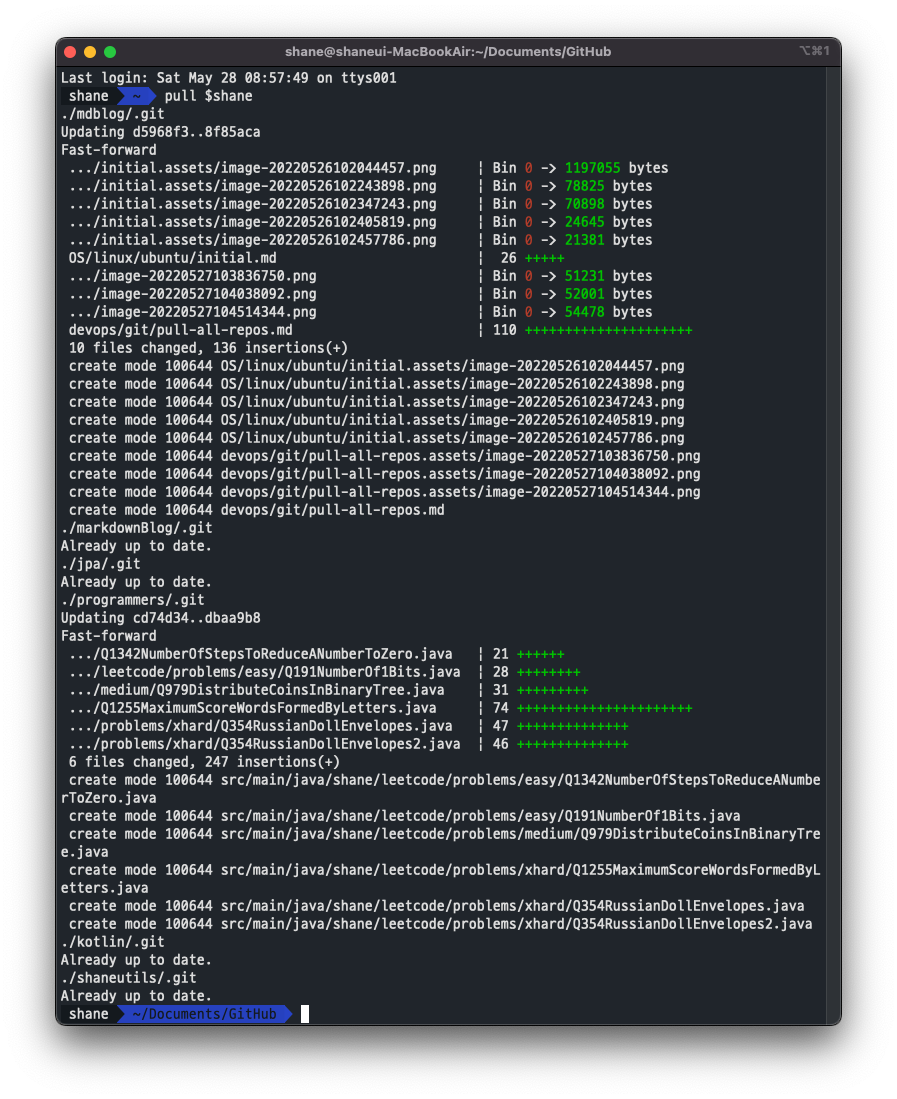The image size is (897, 1099).
Task: Click create mode line for xhard/Q354RussianDollEnvelopes.java
Action: [x=437, y=906]
